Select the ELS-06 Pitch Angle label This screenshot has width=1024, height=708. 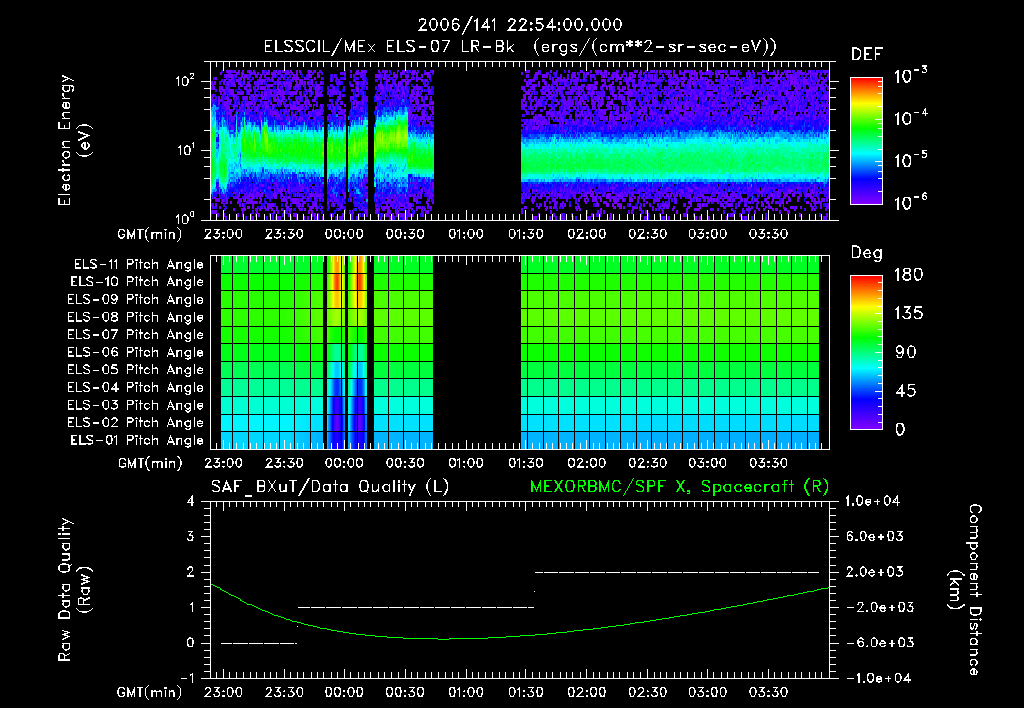pyautogui.click(x=136, y=352)
